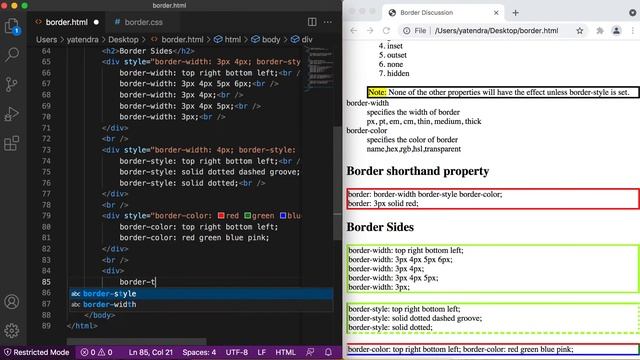
Task: Reload the Border Discussion page
Action: click(386, 31)
